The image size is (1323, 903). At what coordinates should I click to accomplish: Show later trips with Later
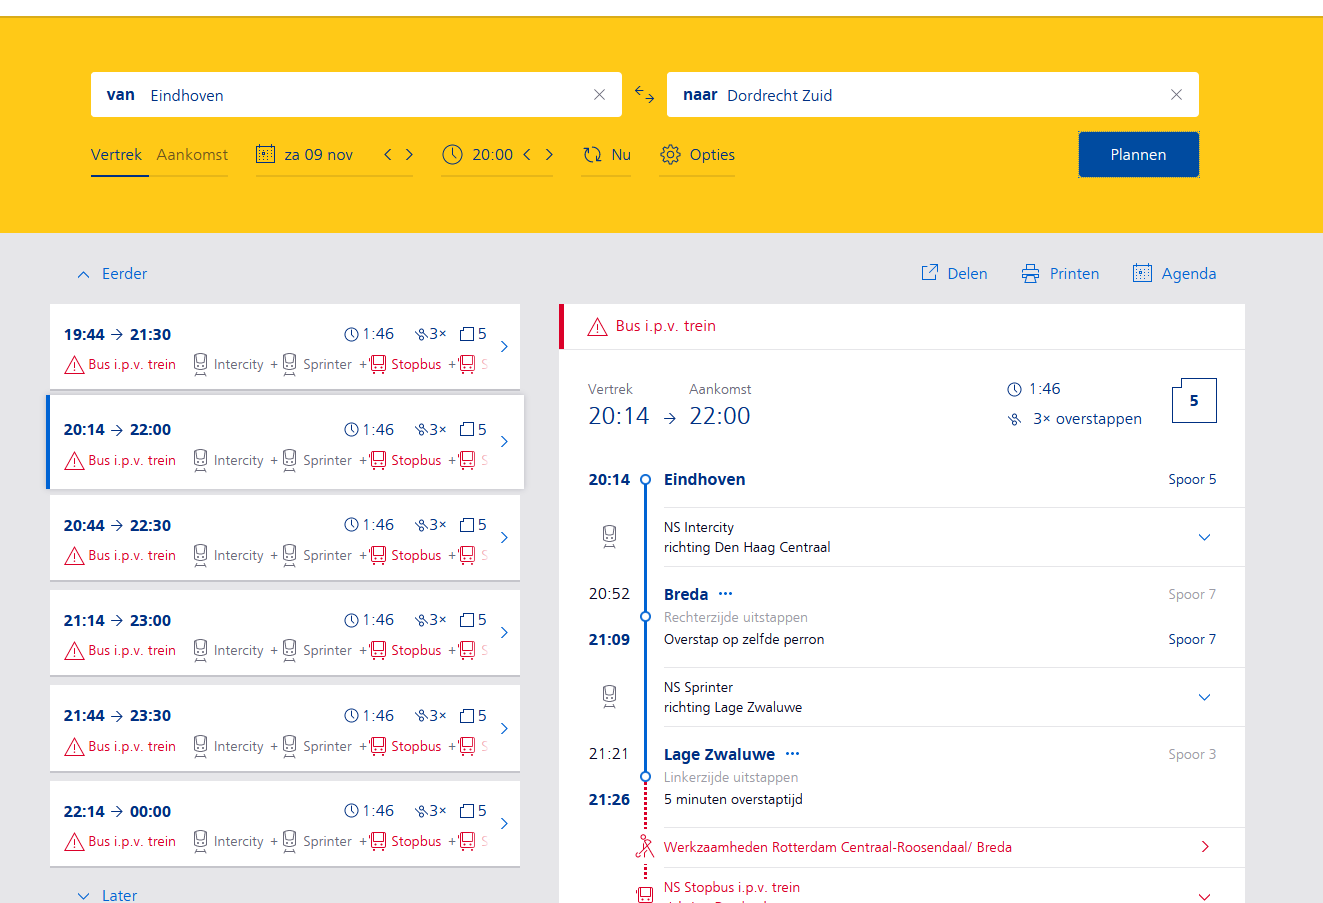[108, 895]
